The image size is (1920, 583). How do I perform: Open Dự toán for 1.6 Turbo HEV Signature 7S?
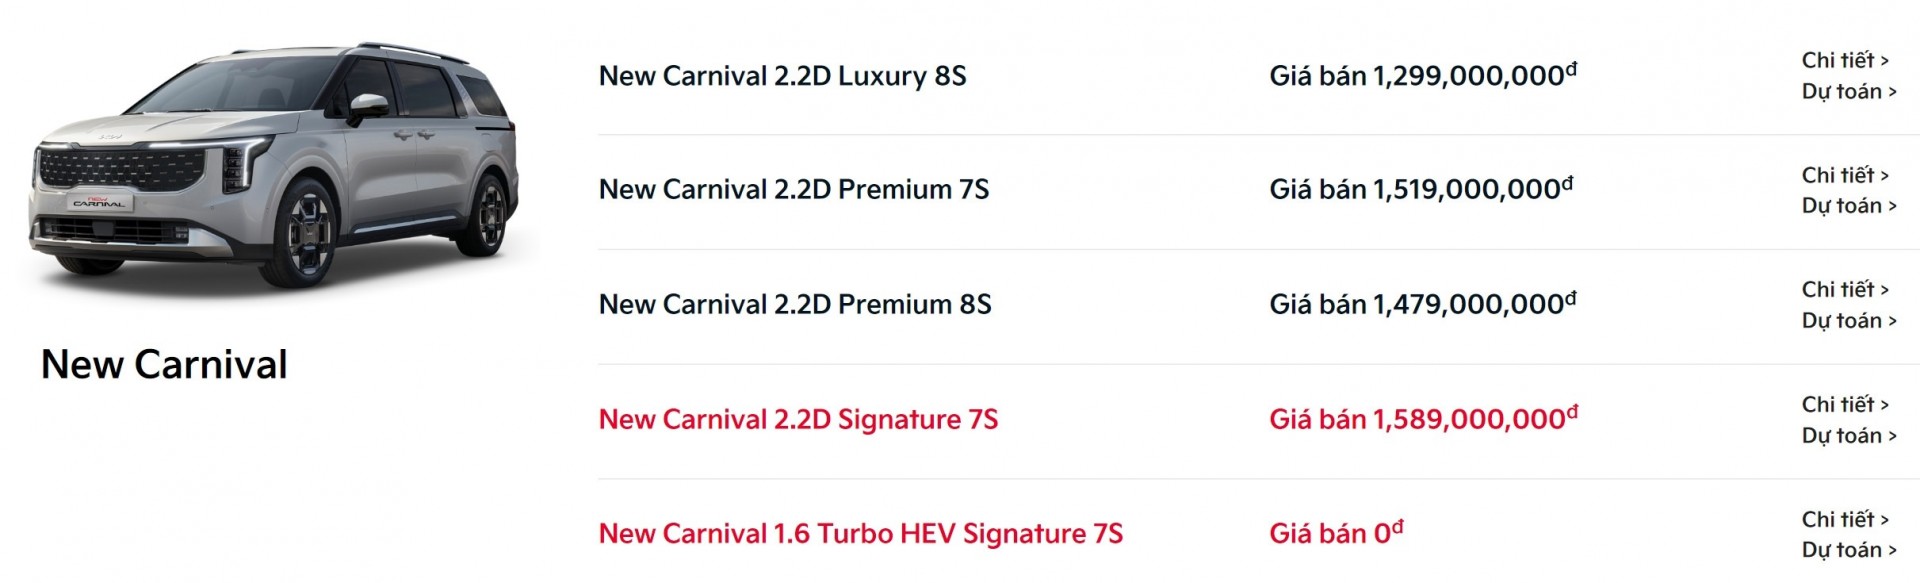point(1849,549)
